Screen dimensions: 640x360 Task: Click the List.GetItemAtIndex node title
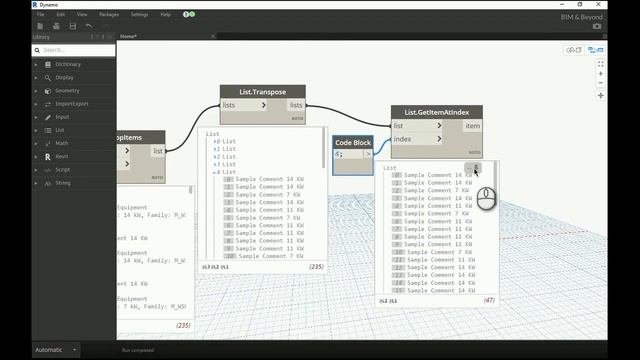[437, 112]
